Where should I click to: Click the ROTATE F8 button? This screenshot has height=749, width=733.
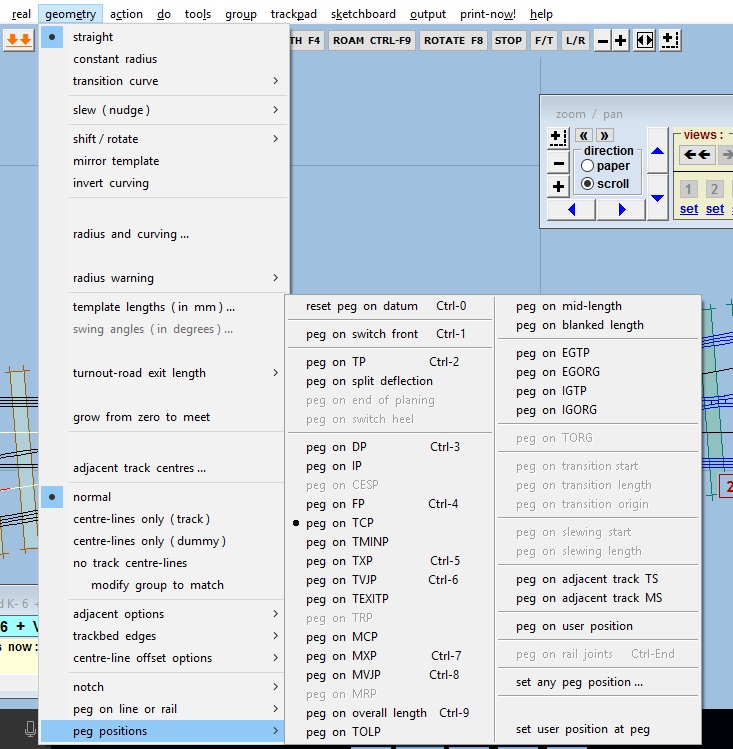452,40
